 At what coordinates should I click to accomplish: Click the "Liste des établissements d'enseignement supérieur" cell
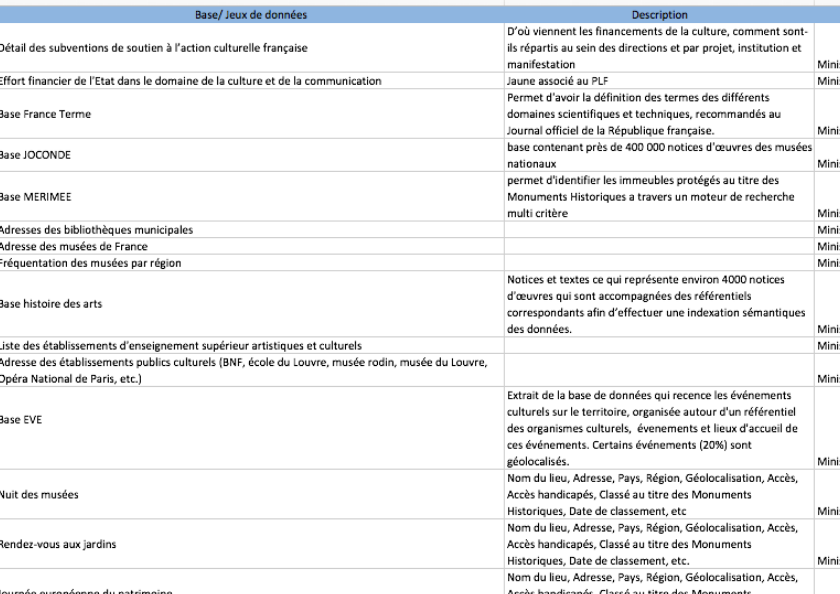click(180, 346)
